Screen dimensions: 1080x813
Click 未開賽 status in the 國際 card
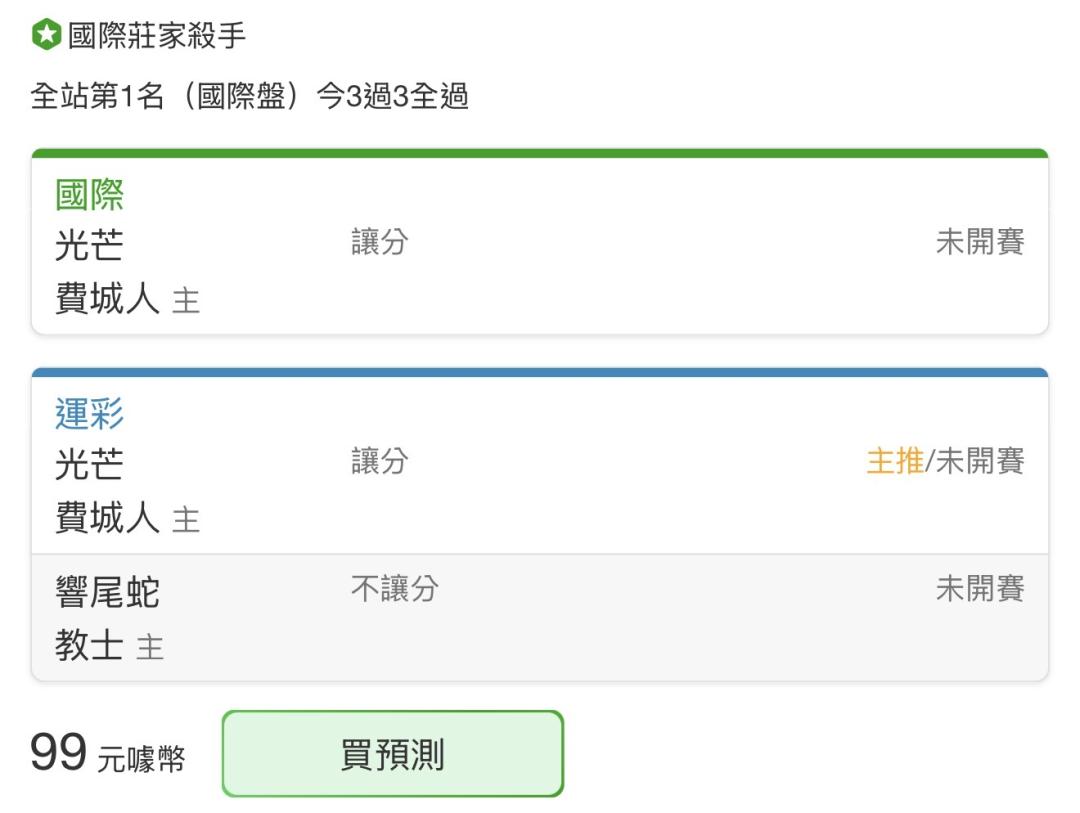979,242
